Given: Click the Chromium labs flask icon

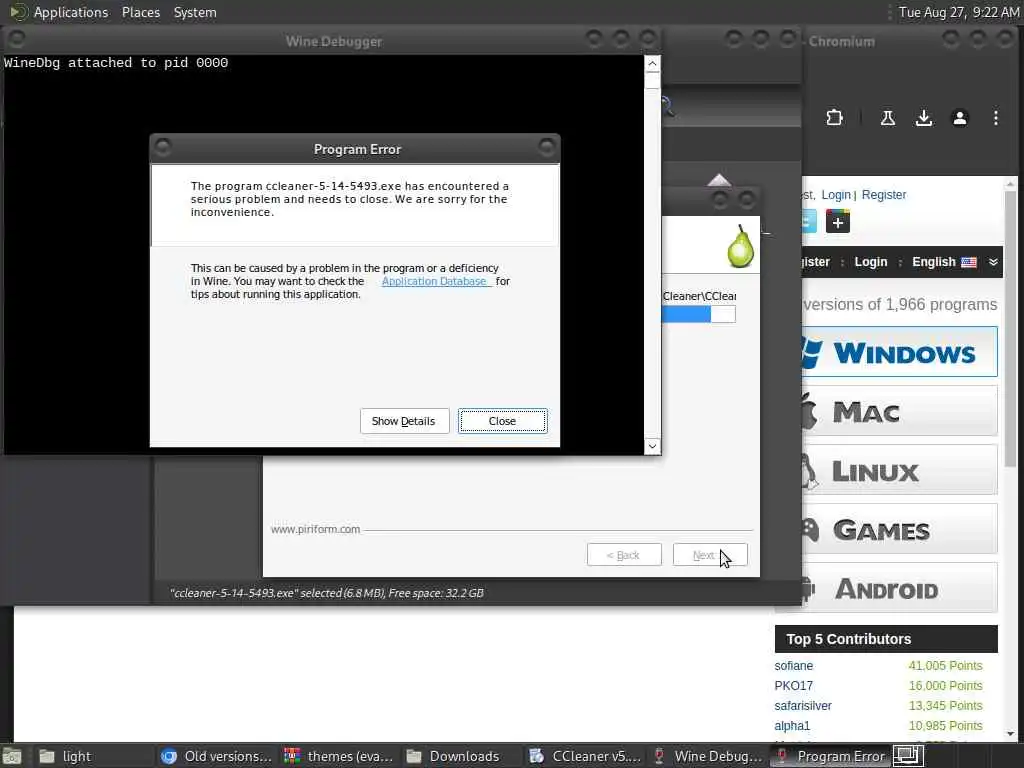Looking at the screenshot, I should click(x=888, y=118).
